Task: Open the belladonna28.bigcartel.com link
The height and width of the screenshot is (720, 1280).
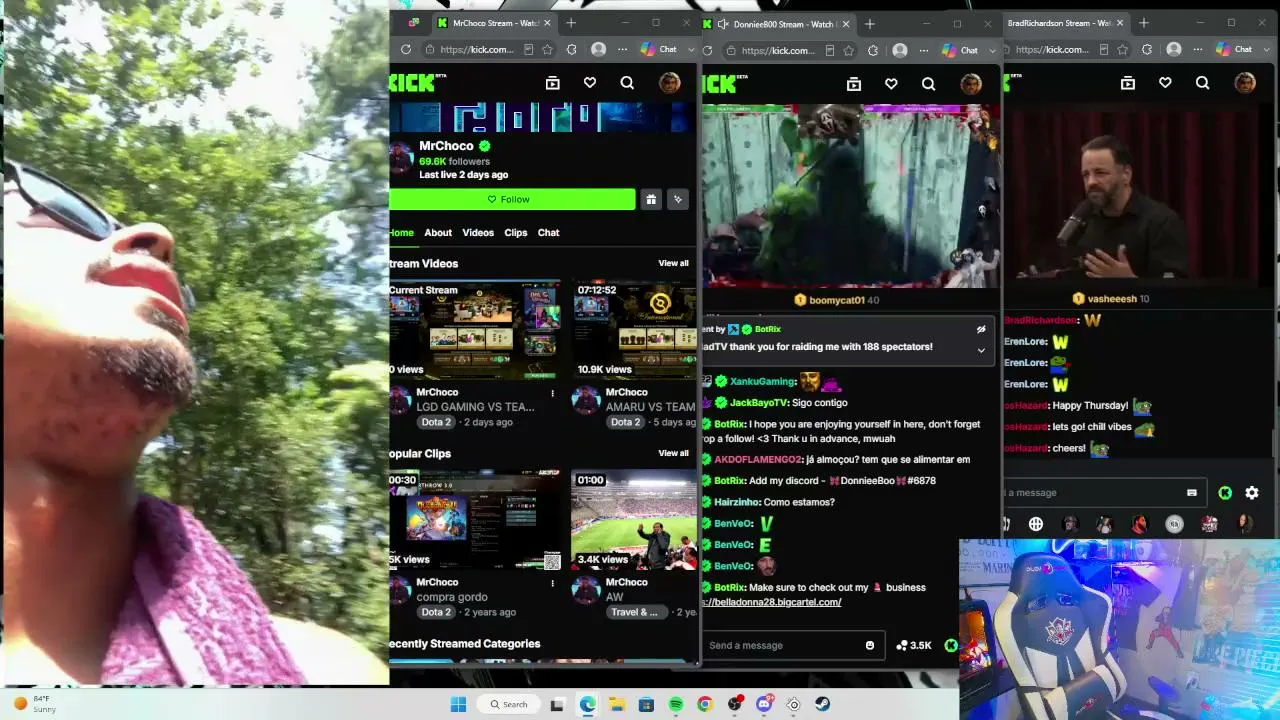Action: click(x=772, y=602)
